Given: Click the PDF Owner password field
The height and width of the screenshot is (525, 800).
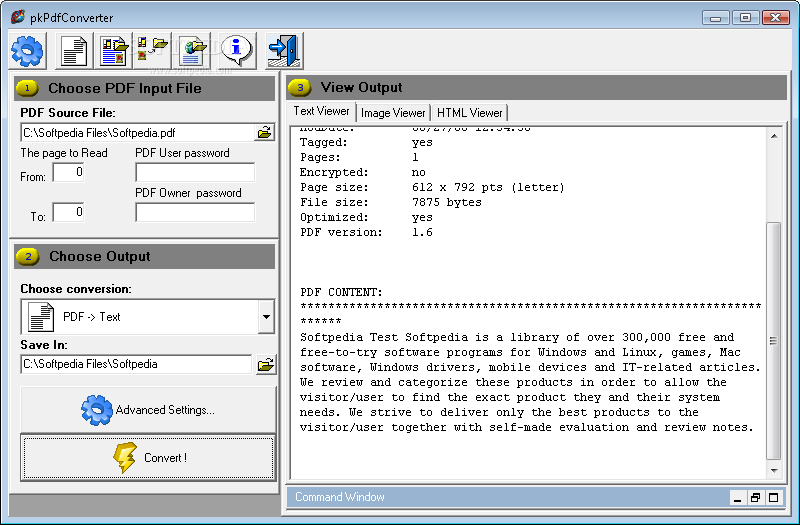Looking at the screenshot, I should click(x=195, y=212).
